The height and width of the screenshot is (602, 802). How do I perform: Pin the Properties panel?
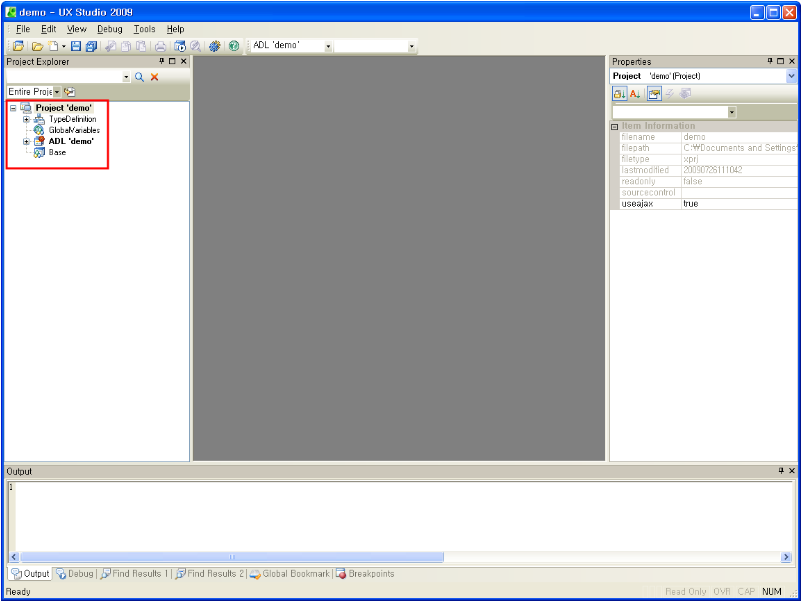770,61
